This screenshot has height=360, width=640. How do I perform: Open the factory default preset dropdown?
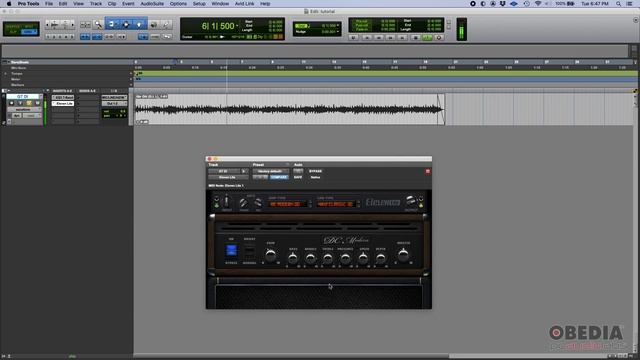270,171
